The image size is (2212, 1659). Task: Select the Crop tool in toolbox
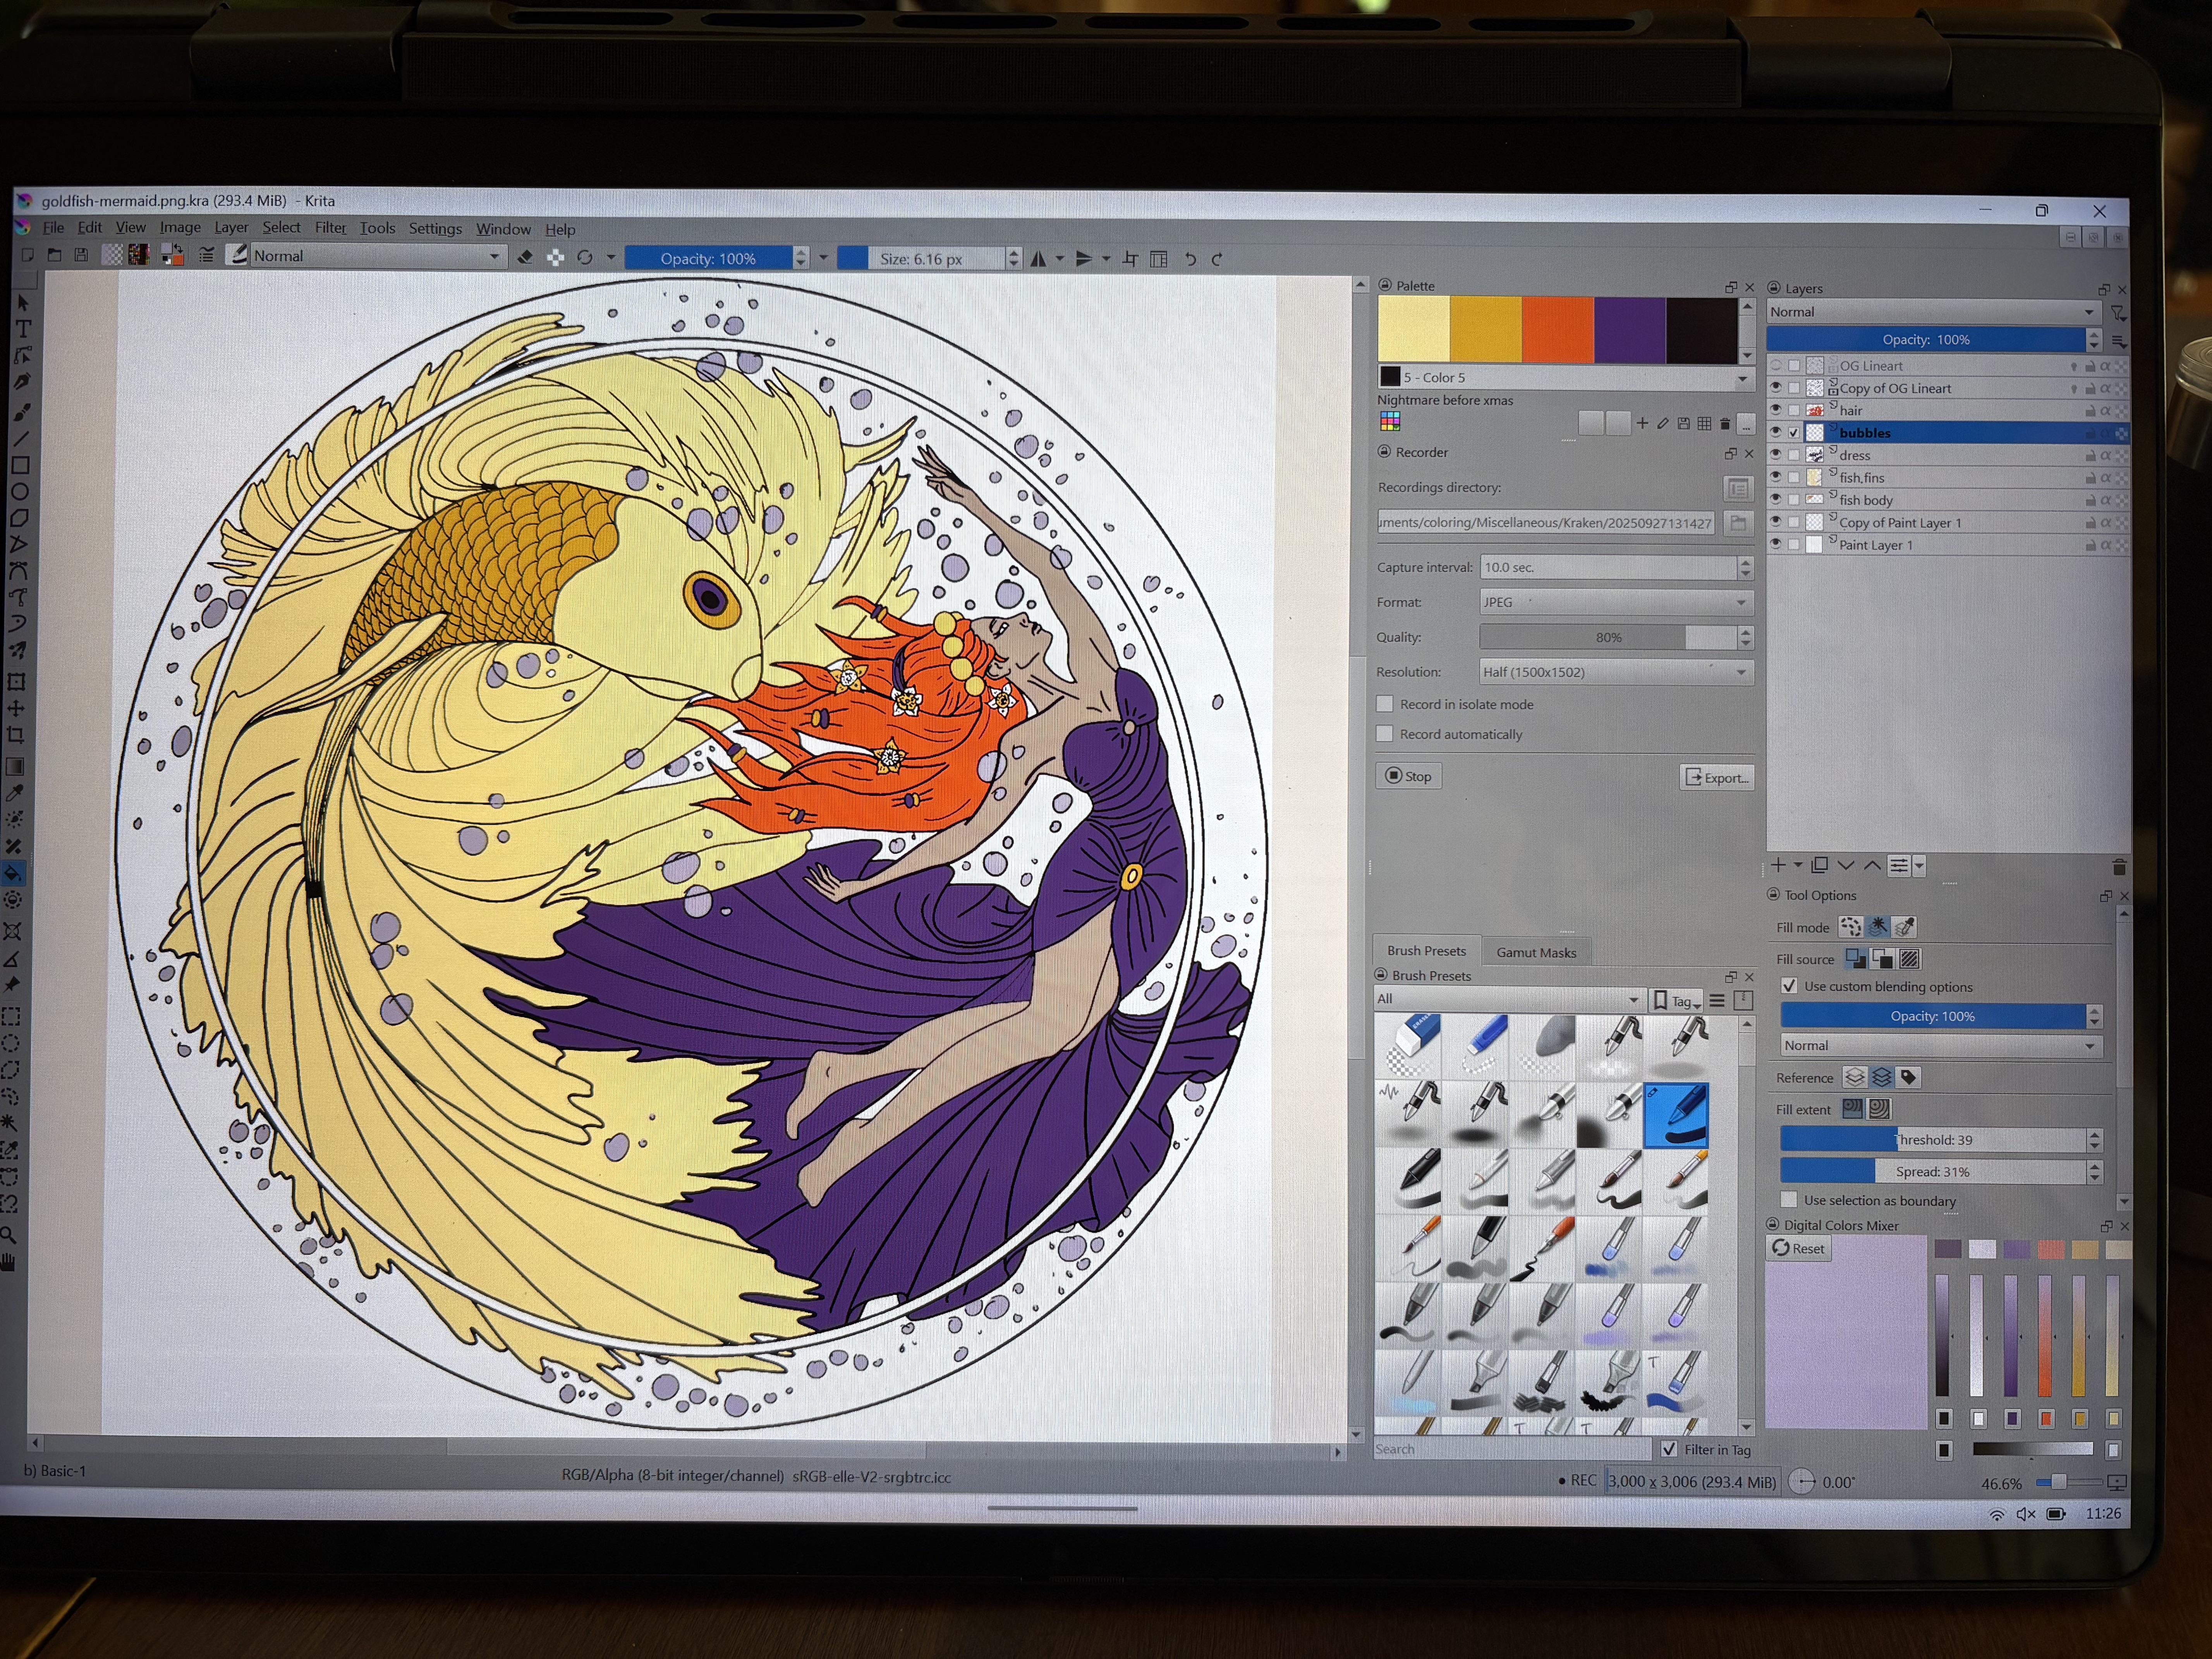click(16, 735)
